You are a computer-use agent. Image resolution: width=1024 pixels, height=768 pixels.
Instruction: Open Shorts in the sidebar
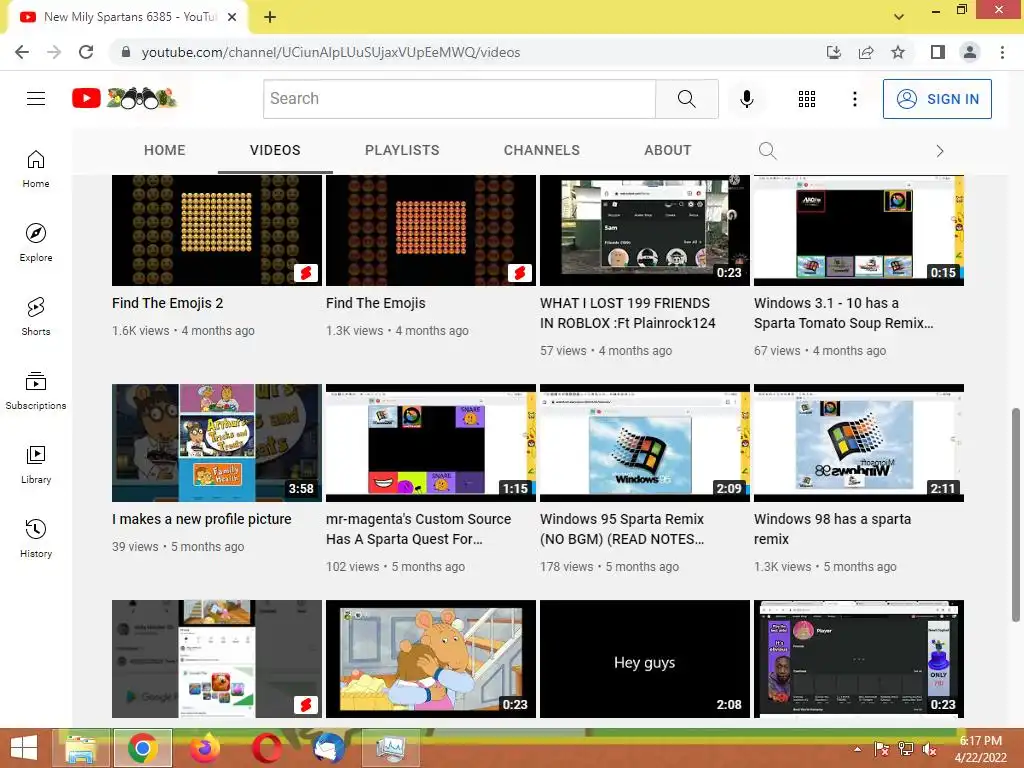[36, 316]
